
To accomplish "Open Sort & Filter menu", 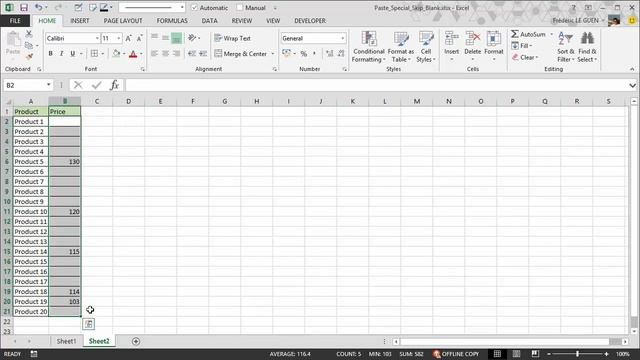I will click(x=566, y=47).
